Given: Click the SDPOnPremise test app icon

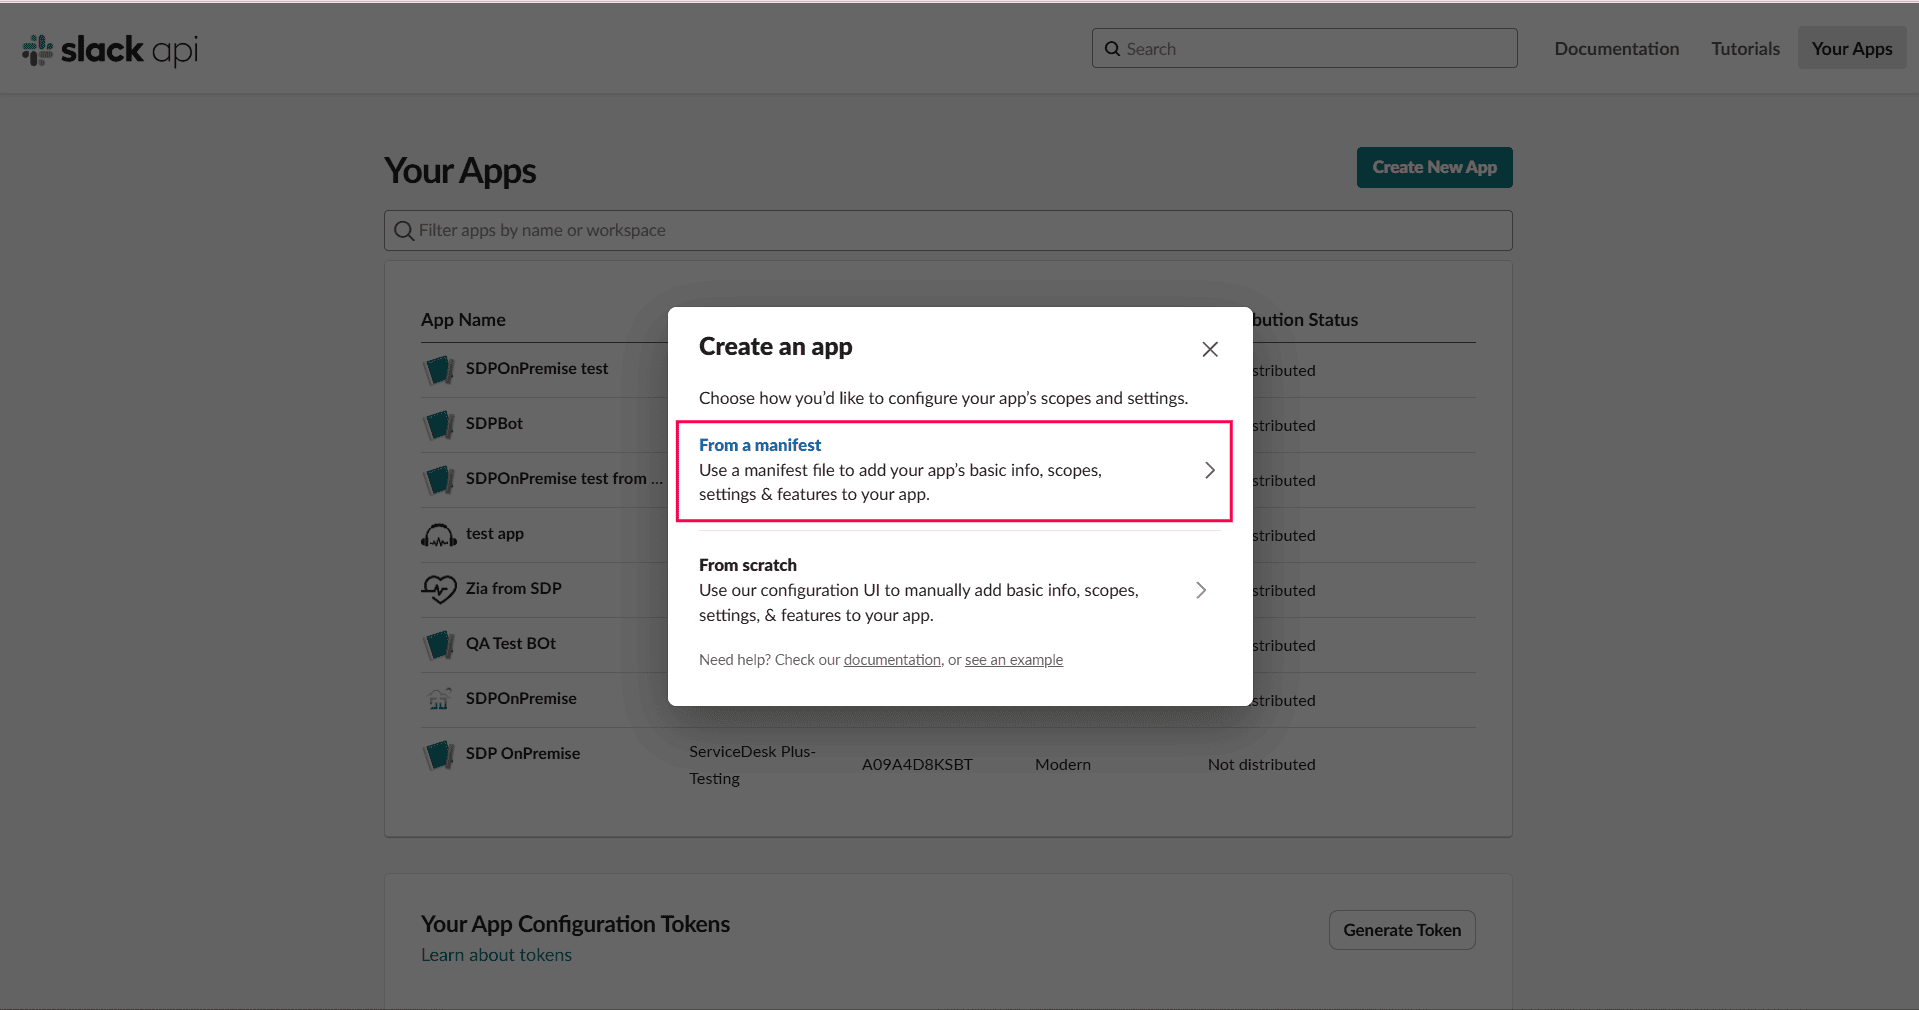Looking at the screenshot, I should point(439,369).
